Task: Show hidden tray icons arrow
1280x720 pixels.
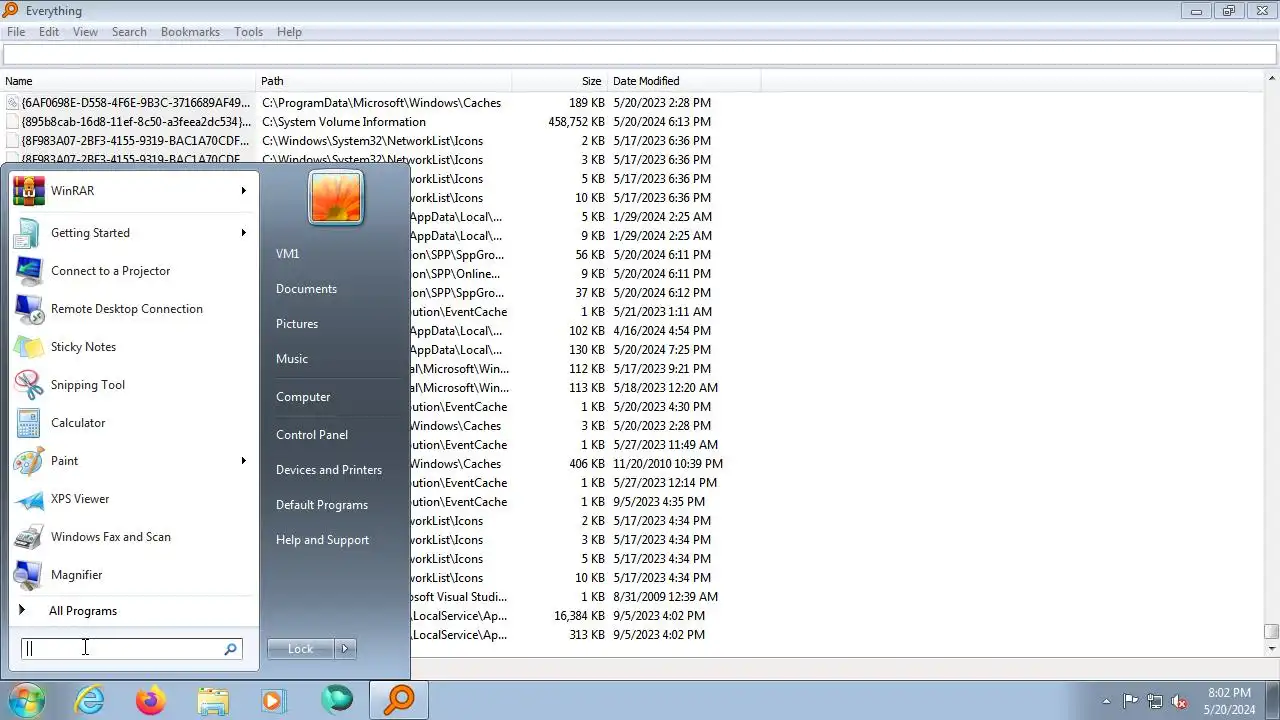Action: 1106,701
